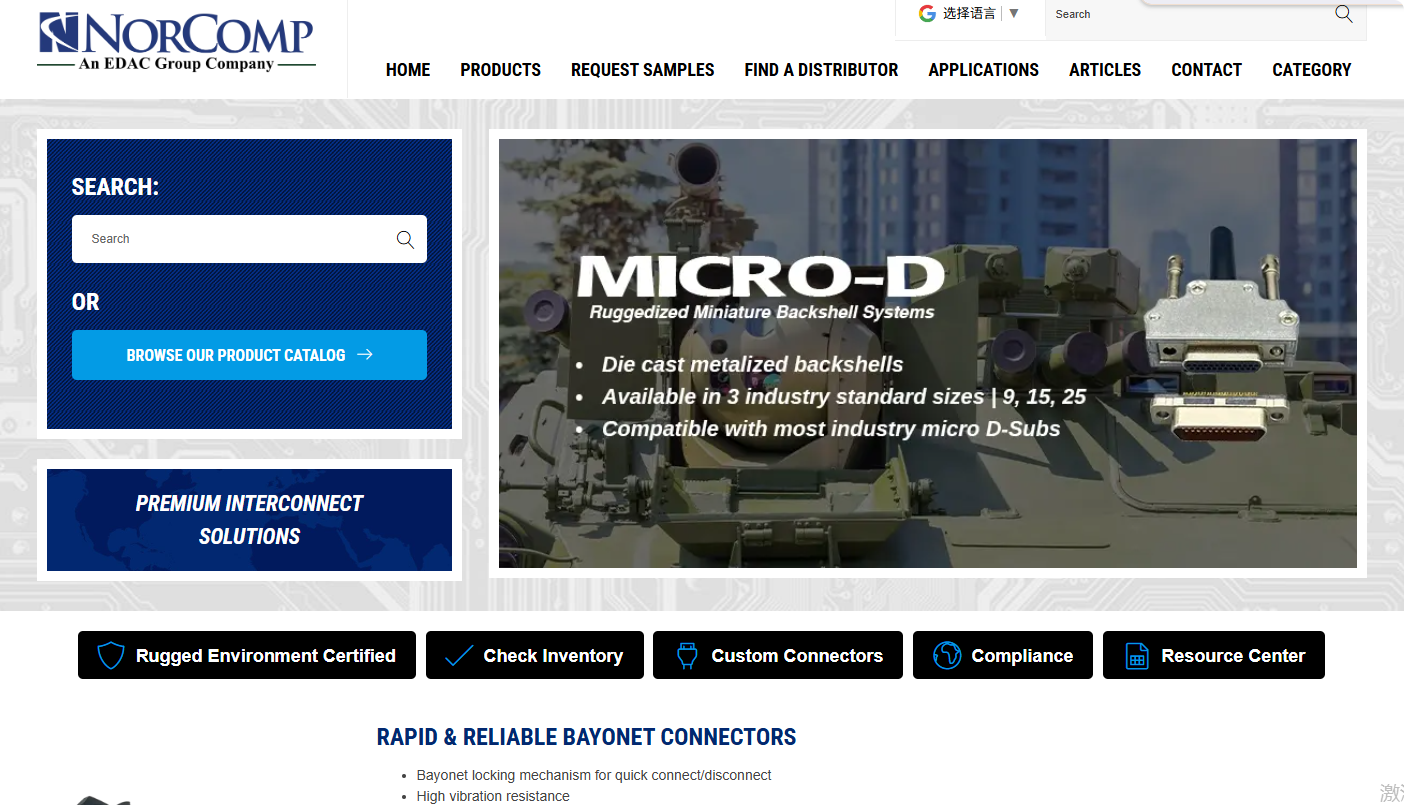Click the checkmark icon beside Check Inventory

click(x=458, y=655)
